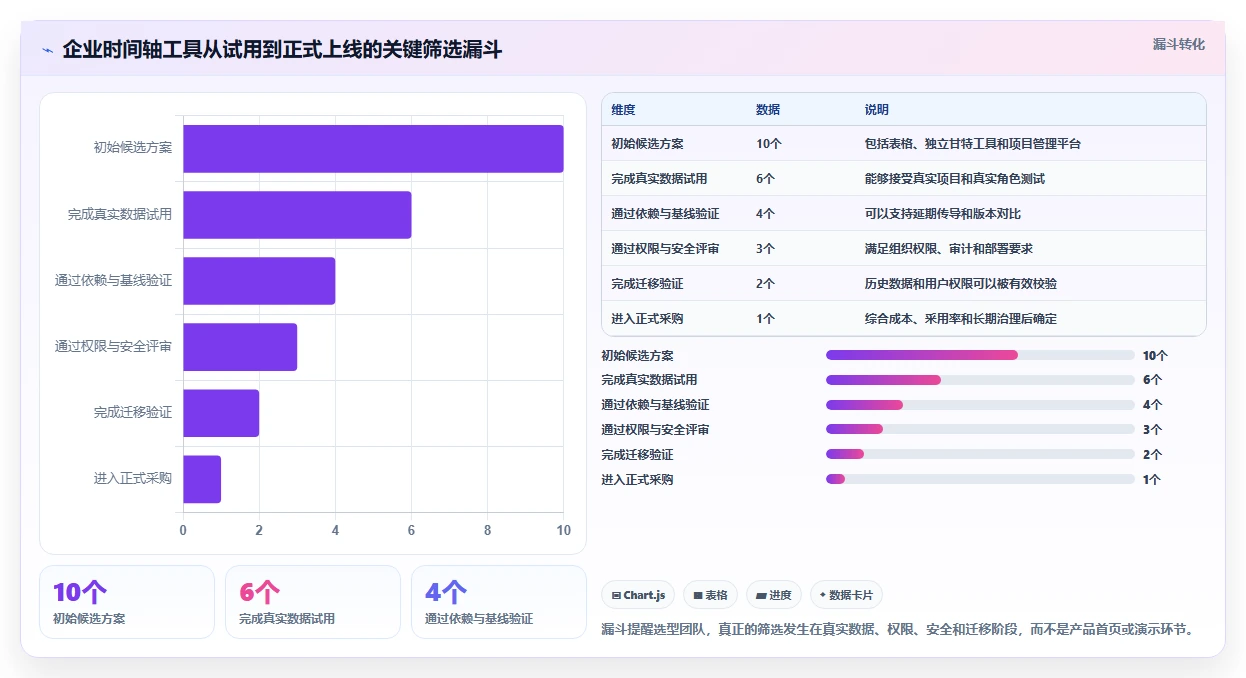Screen dimensions: 1246x678
Task: Select the description 历史数据和用户权限可以被有效校验
Action: coord(961,284)
